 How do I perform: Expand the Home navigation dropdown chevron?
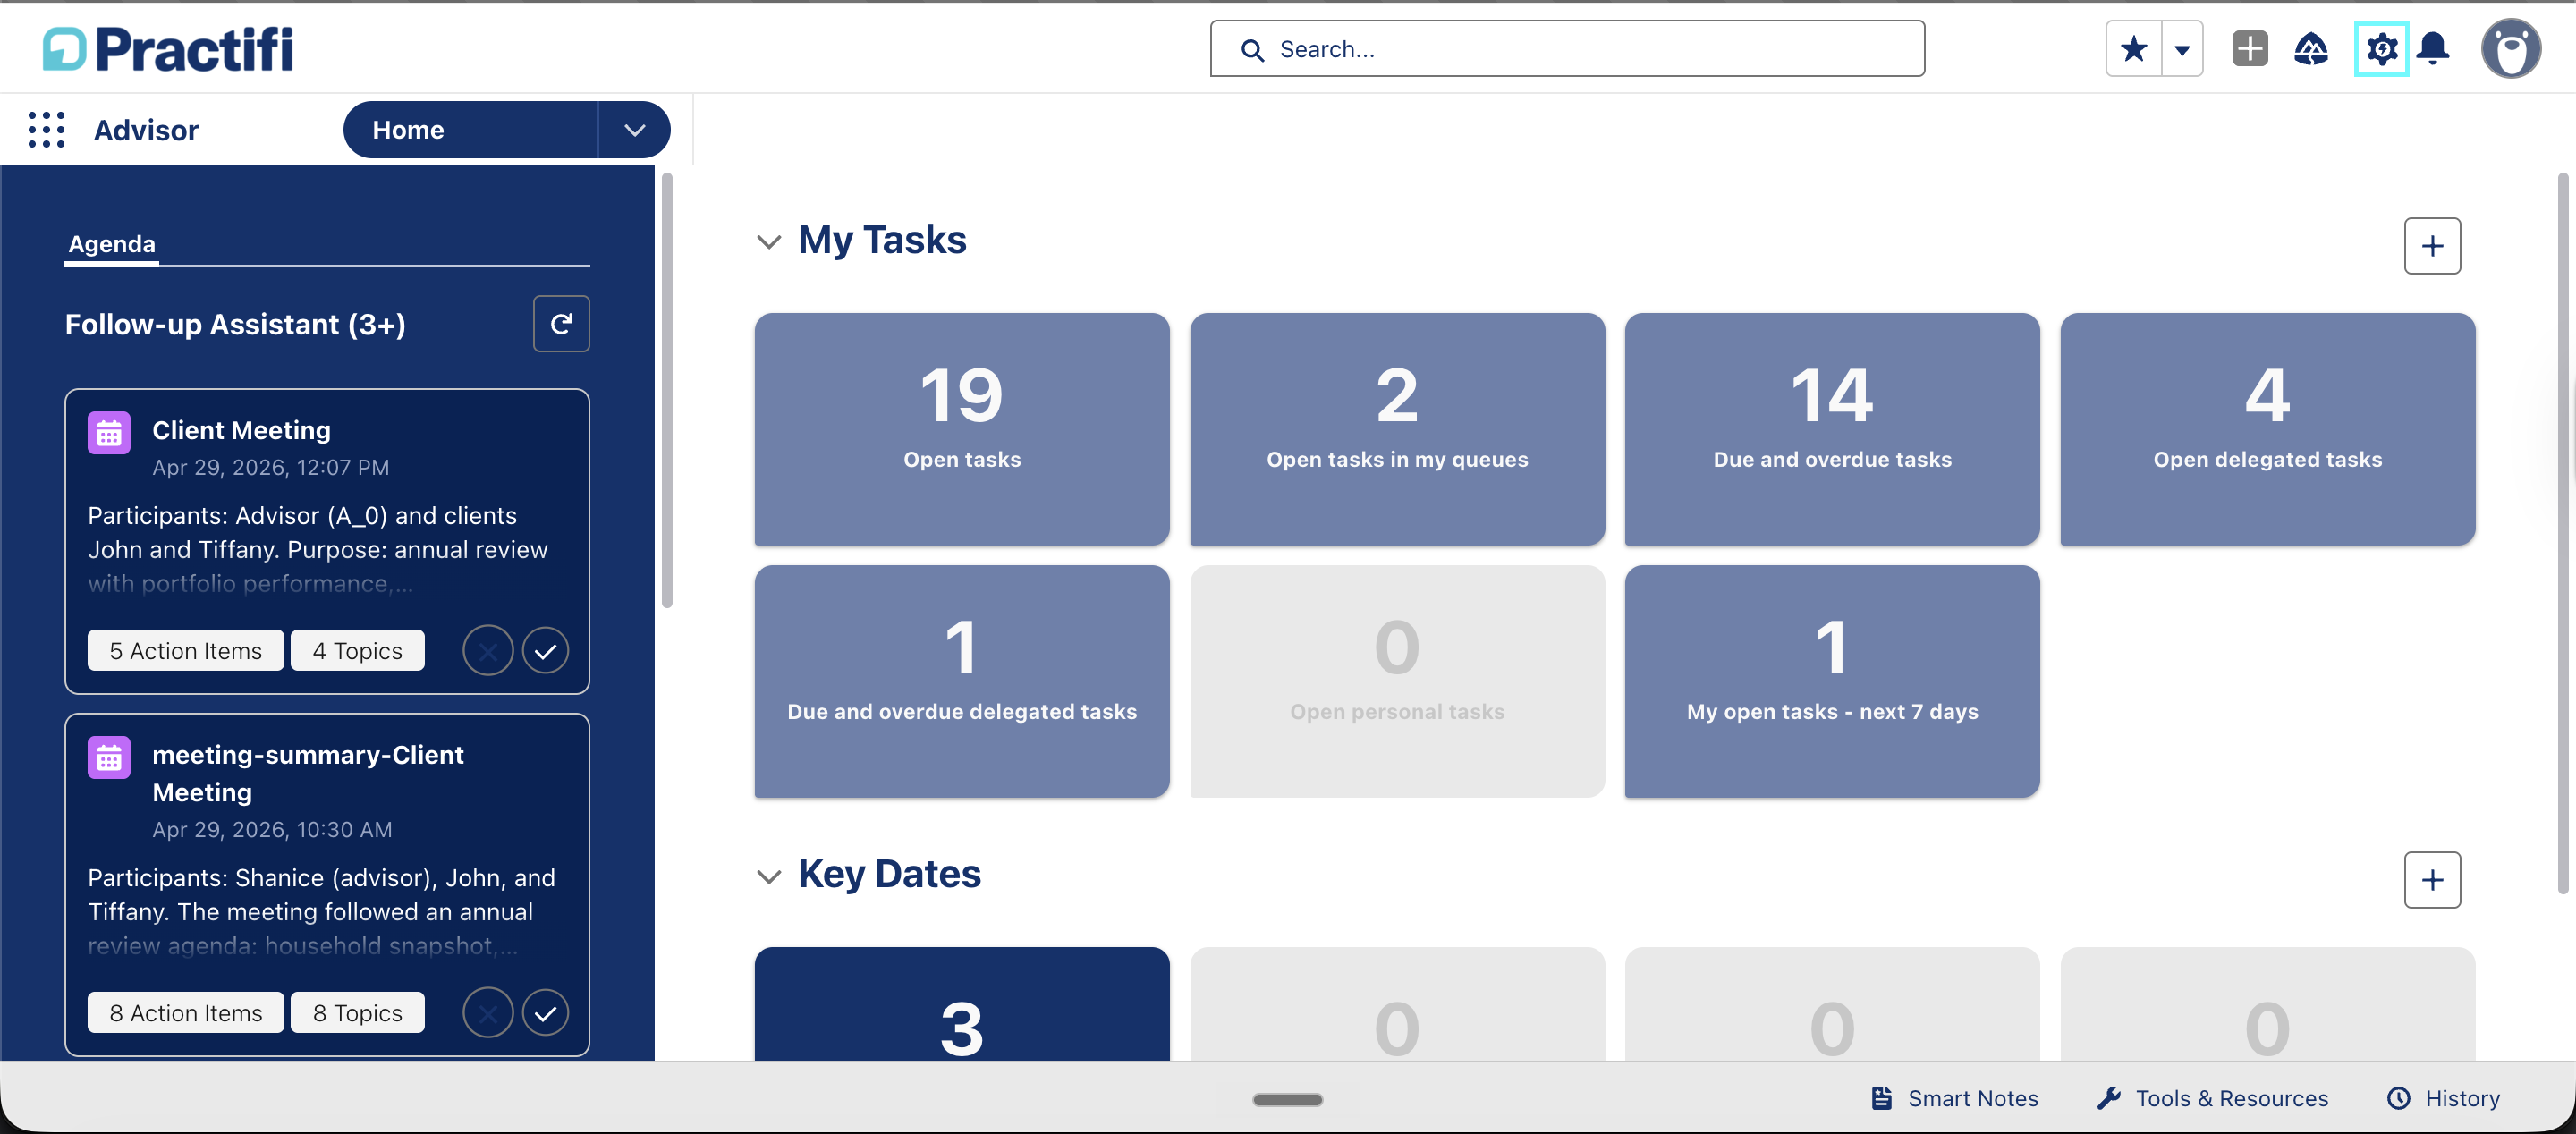click(634, 130)
